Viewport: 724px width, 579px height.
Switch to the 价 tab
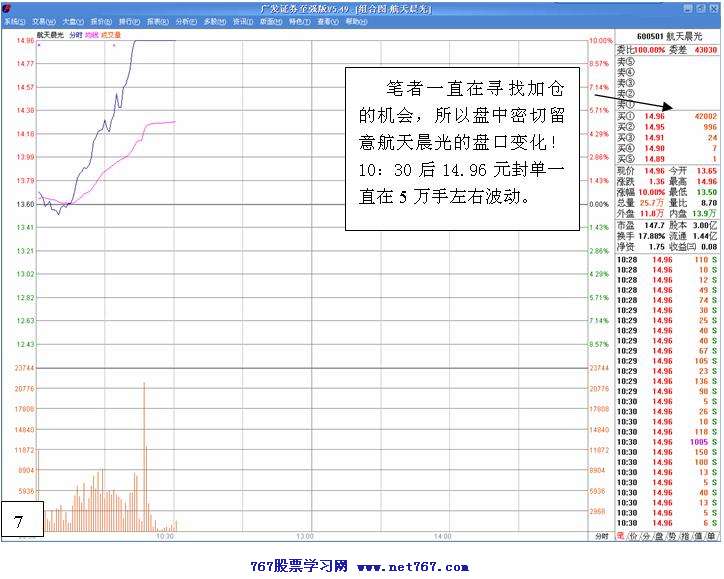click(x=634, y=537)
